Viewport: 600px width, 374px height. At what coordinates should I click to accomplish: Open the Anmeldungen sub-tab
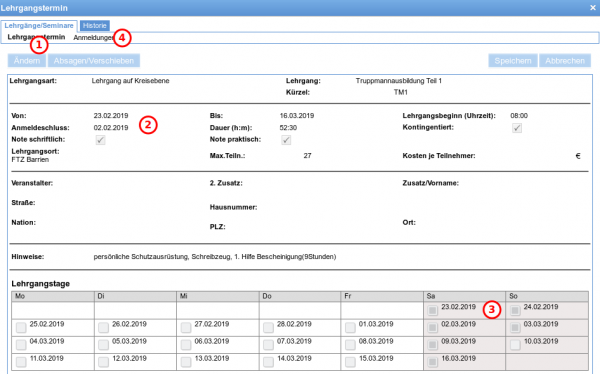(x=94, y=38)
